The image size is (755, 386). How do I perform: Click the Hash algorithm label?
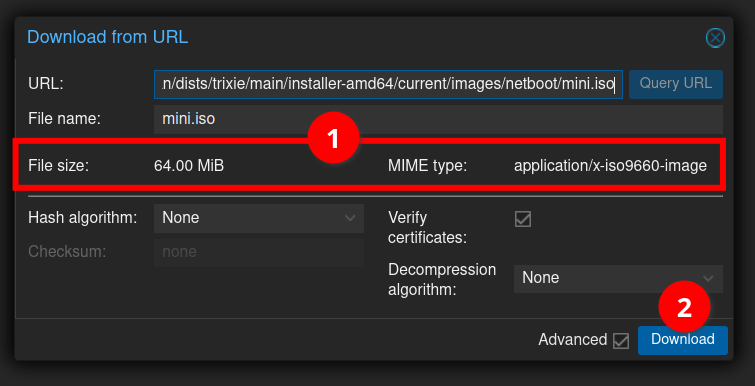pyautogui.click(x=83, y=218)
